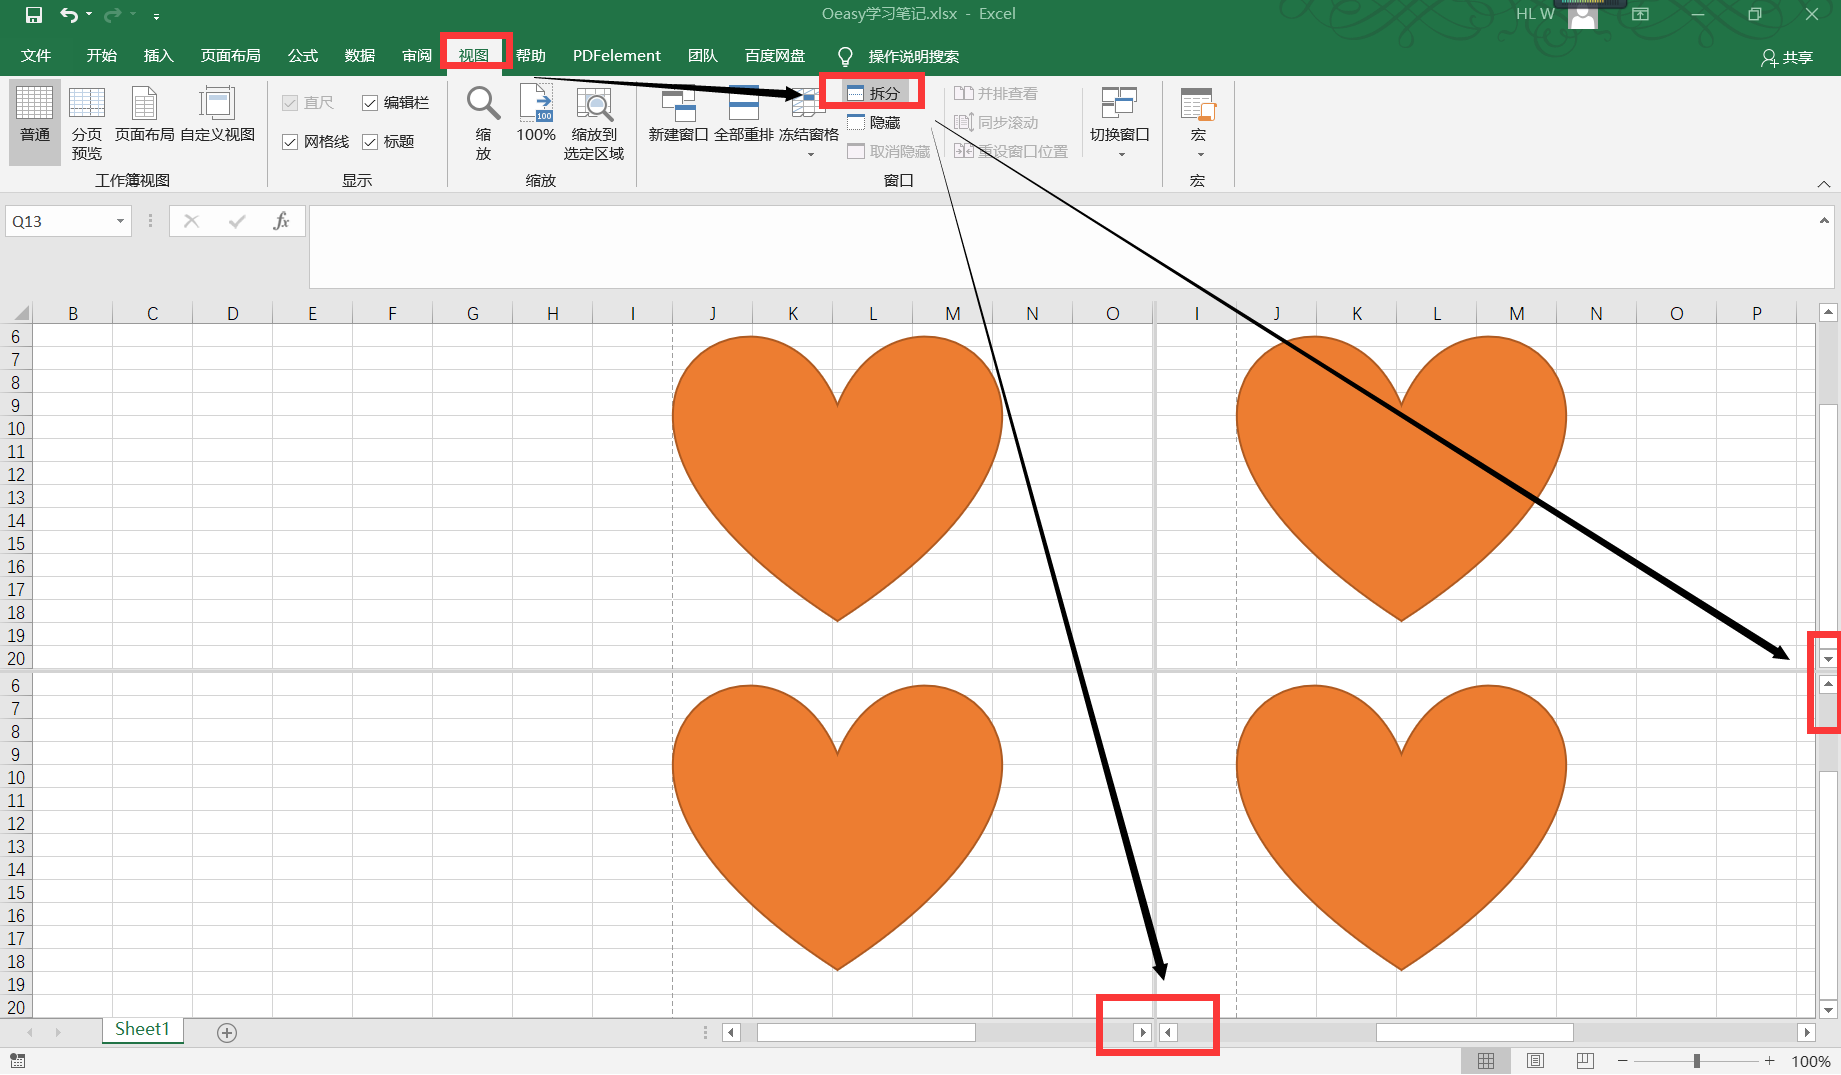Viewport: 1841px width, 1075px height.
Task: Toggle the Gridlines (网格线) checkbox
Action: [316, 142]
